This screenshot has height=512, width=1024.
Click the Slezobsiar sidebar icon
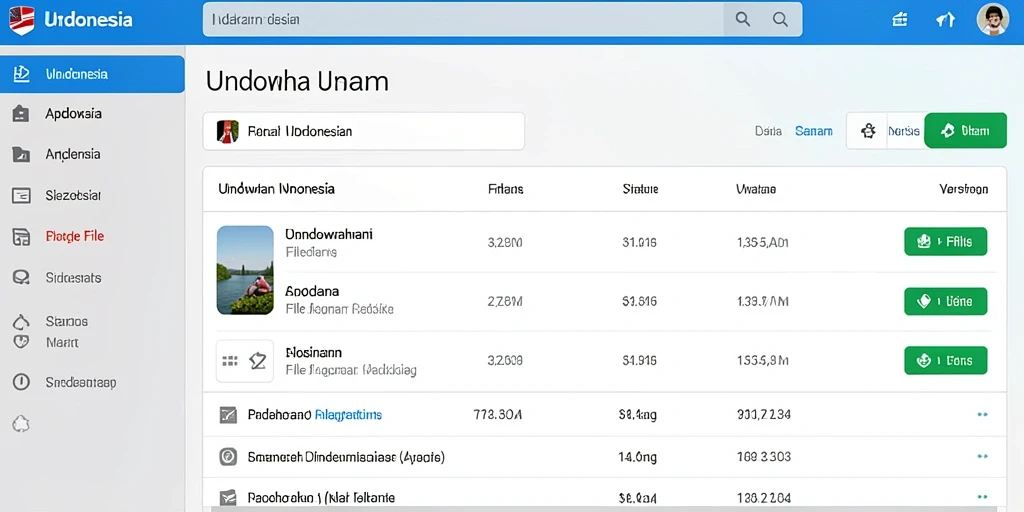tap(21, 195)
